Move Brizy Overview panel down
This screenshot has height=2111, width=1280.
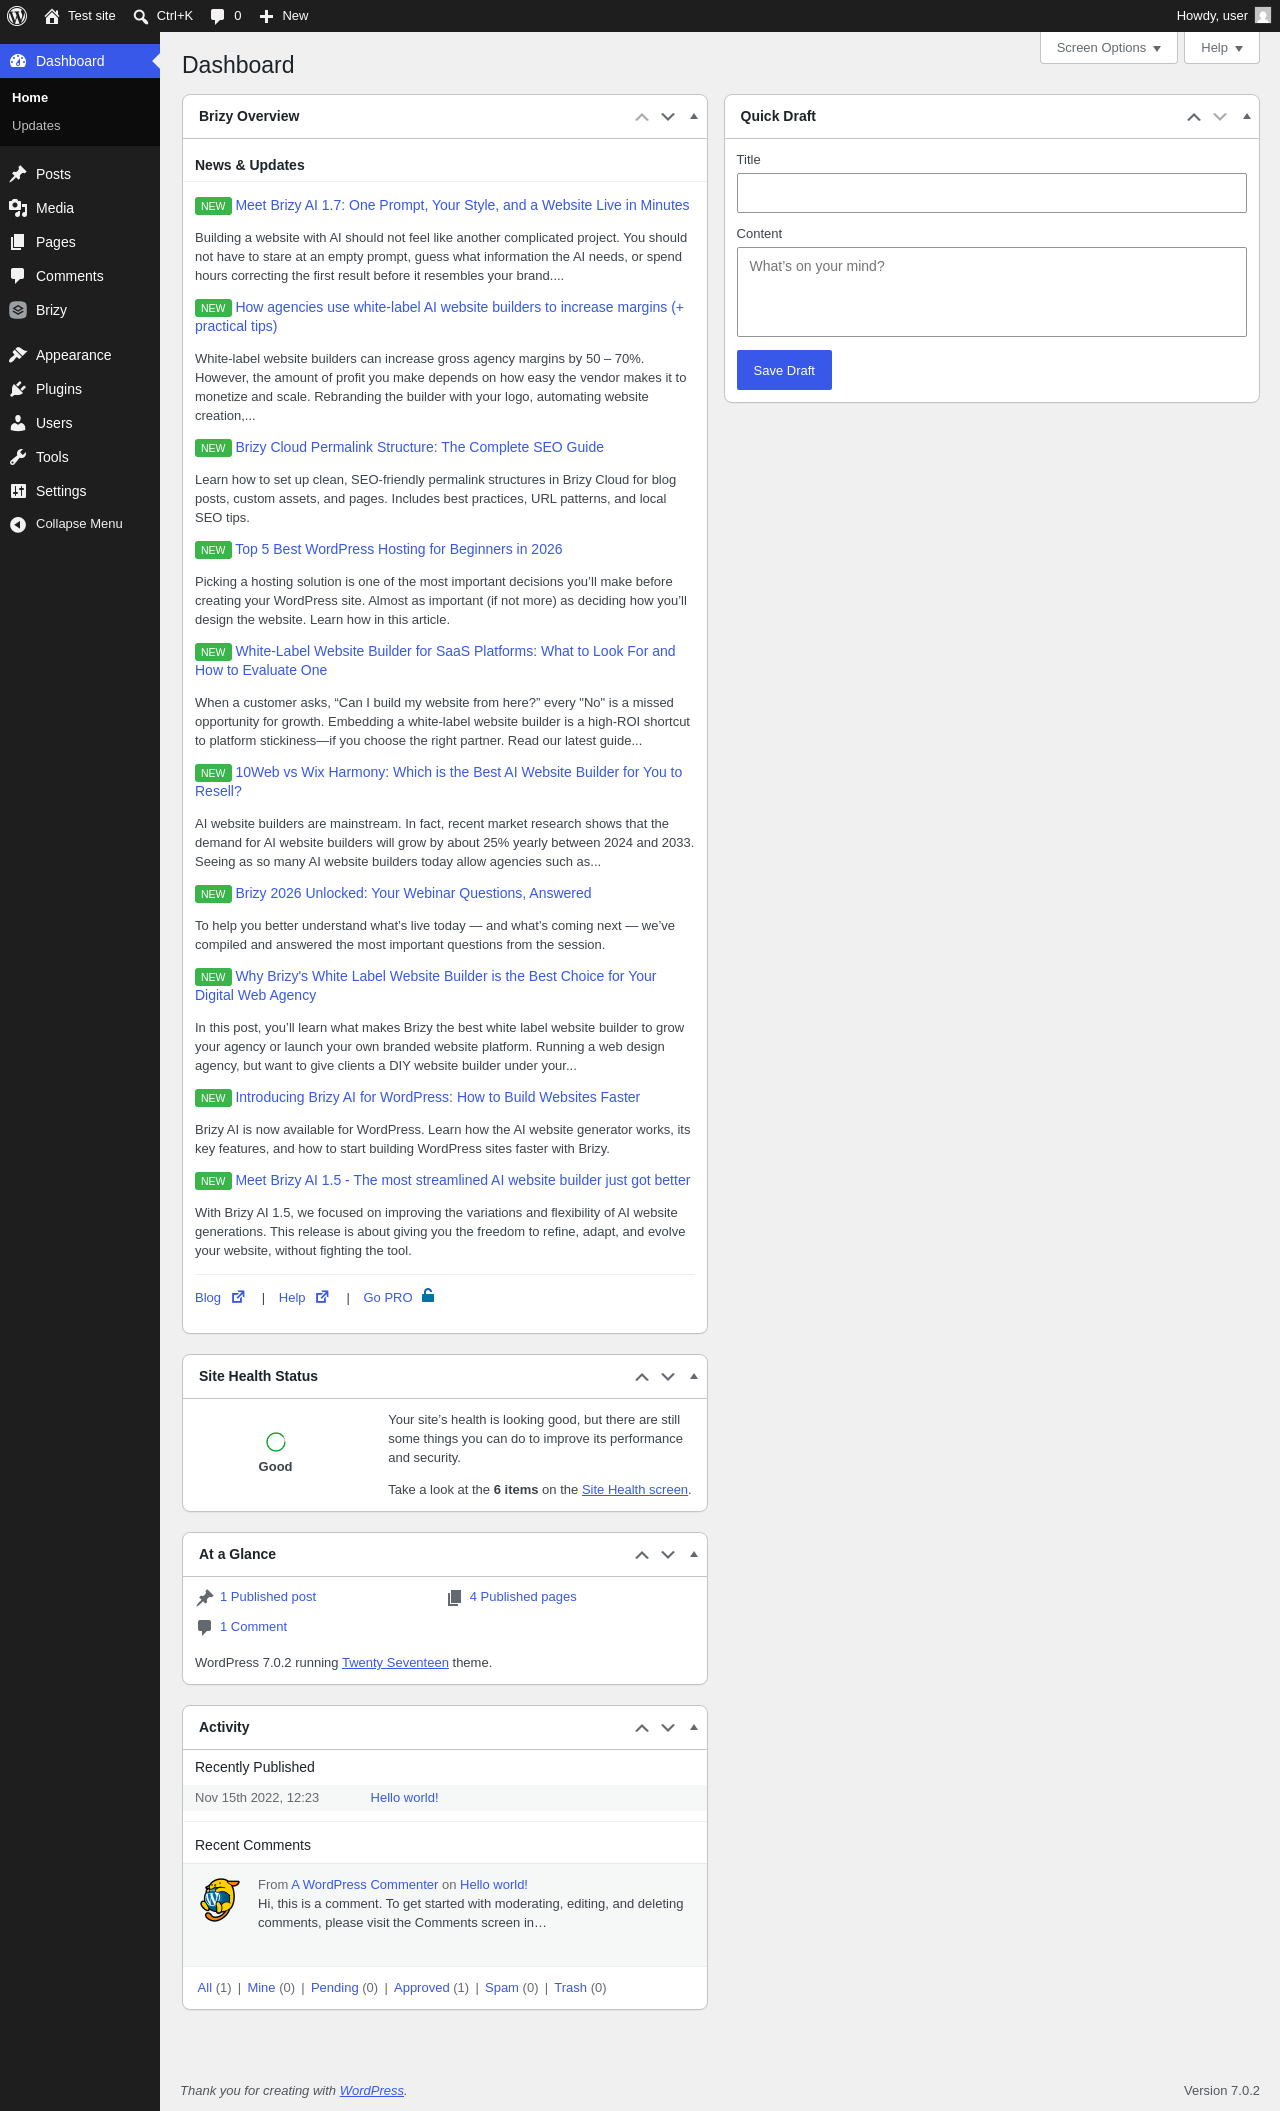coord(668,117)
